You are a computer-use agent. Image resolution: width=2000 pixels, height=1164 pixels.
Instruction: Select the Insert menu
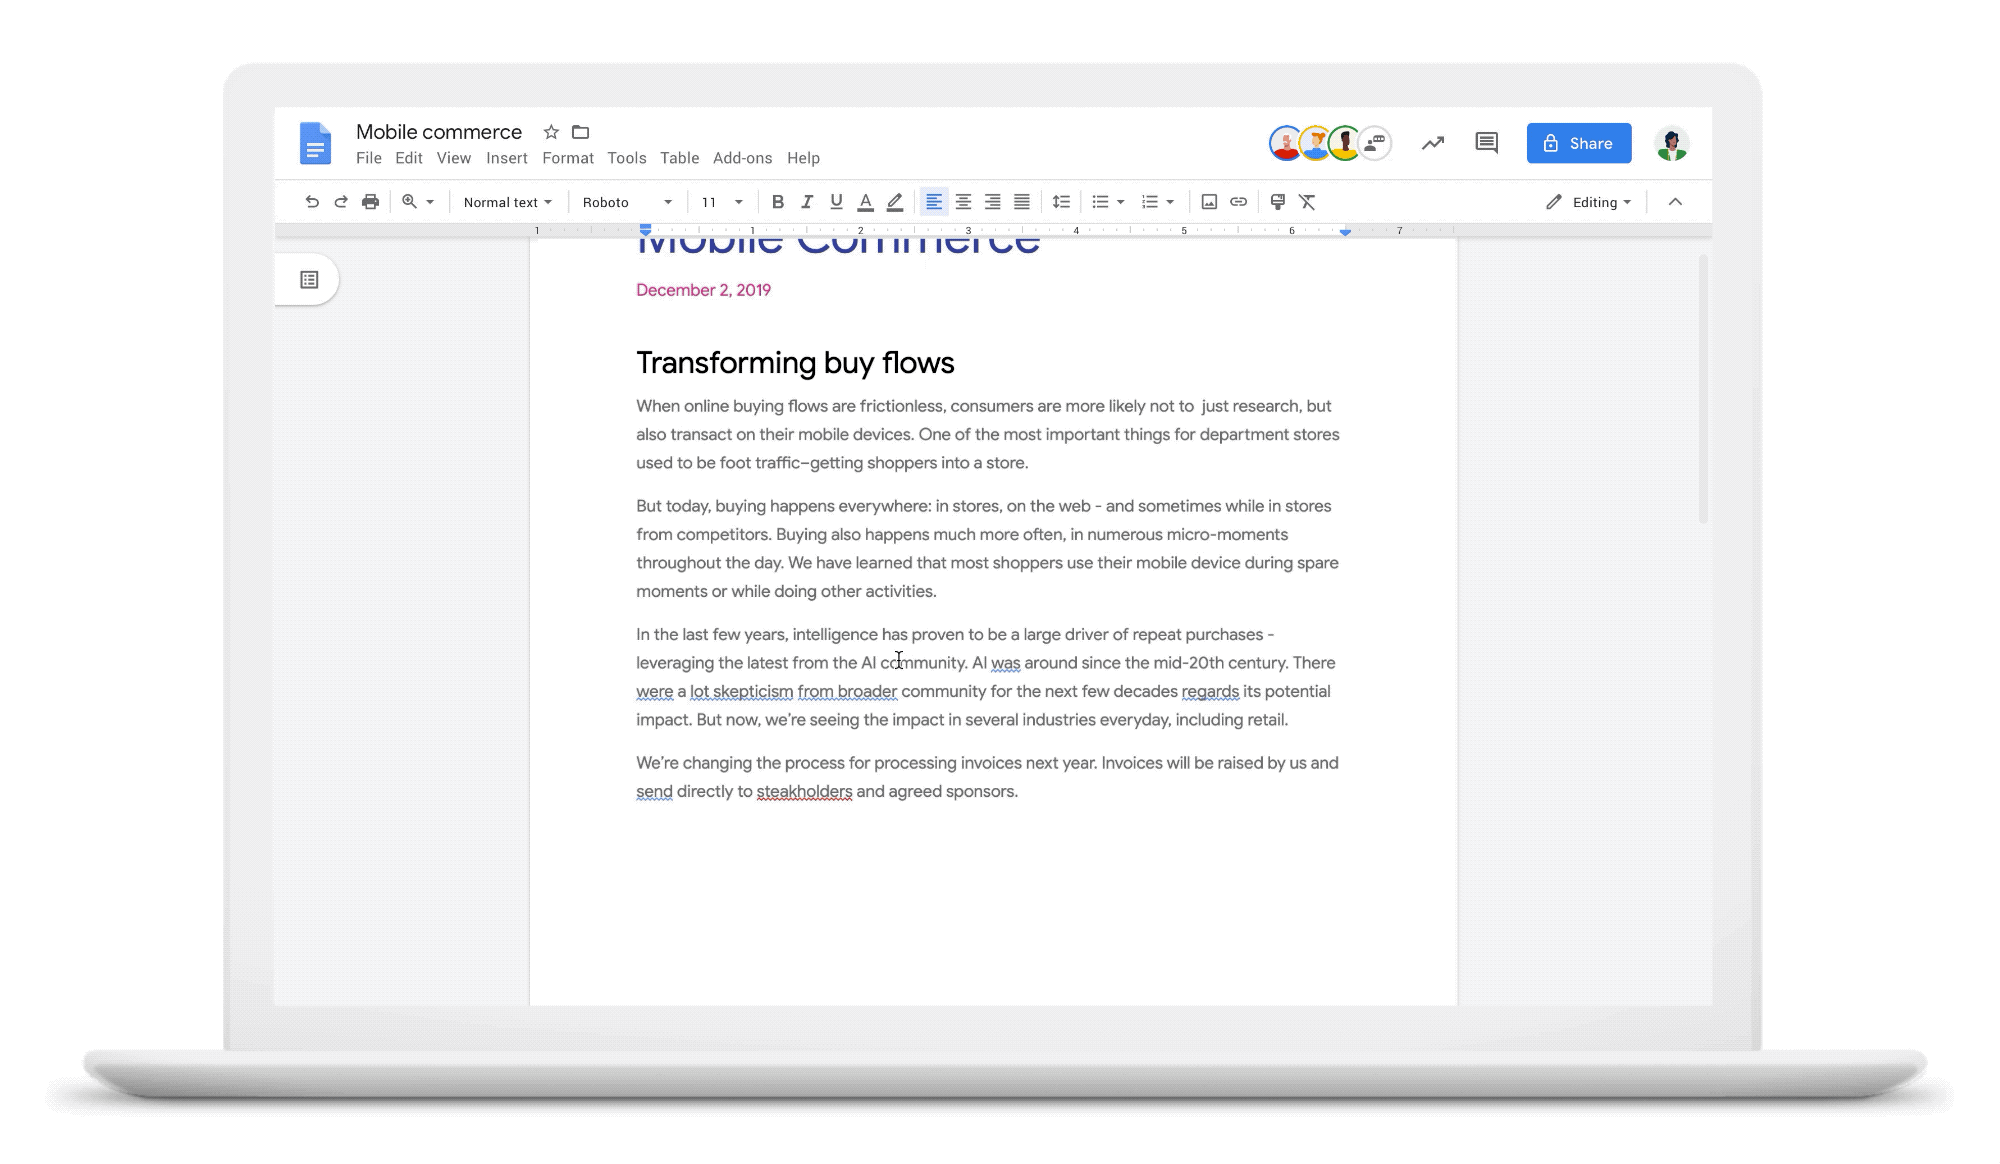pyautogui.click(x=506, y=158)
